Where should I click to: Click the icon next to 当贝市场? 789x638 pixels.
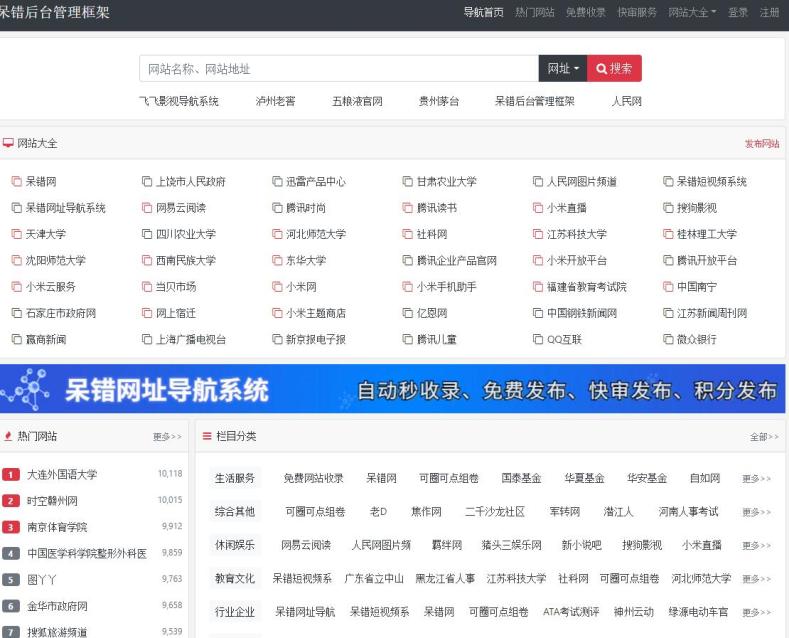click(147, 287)
